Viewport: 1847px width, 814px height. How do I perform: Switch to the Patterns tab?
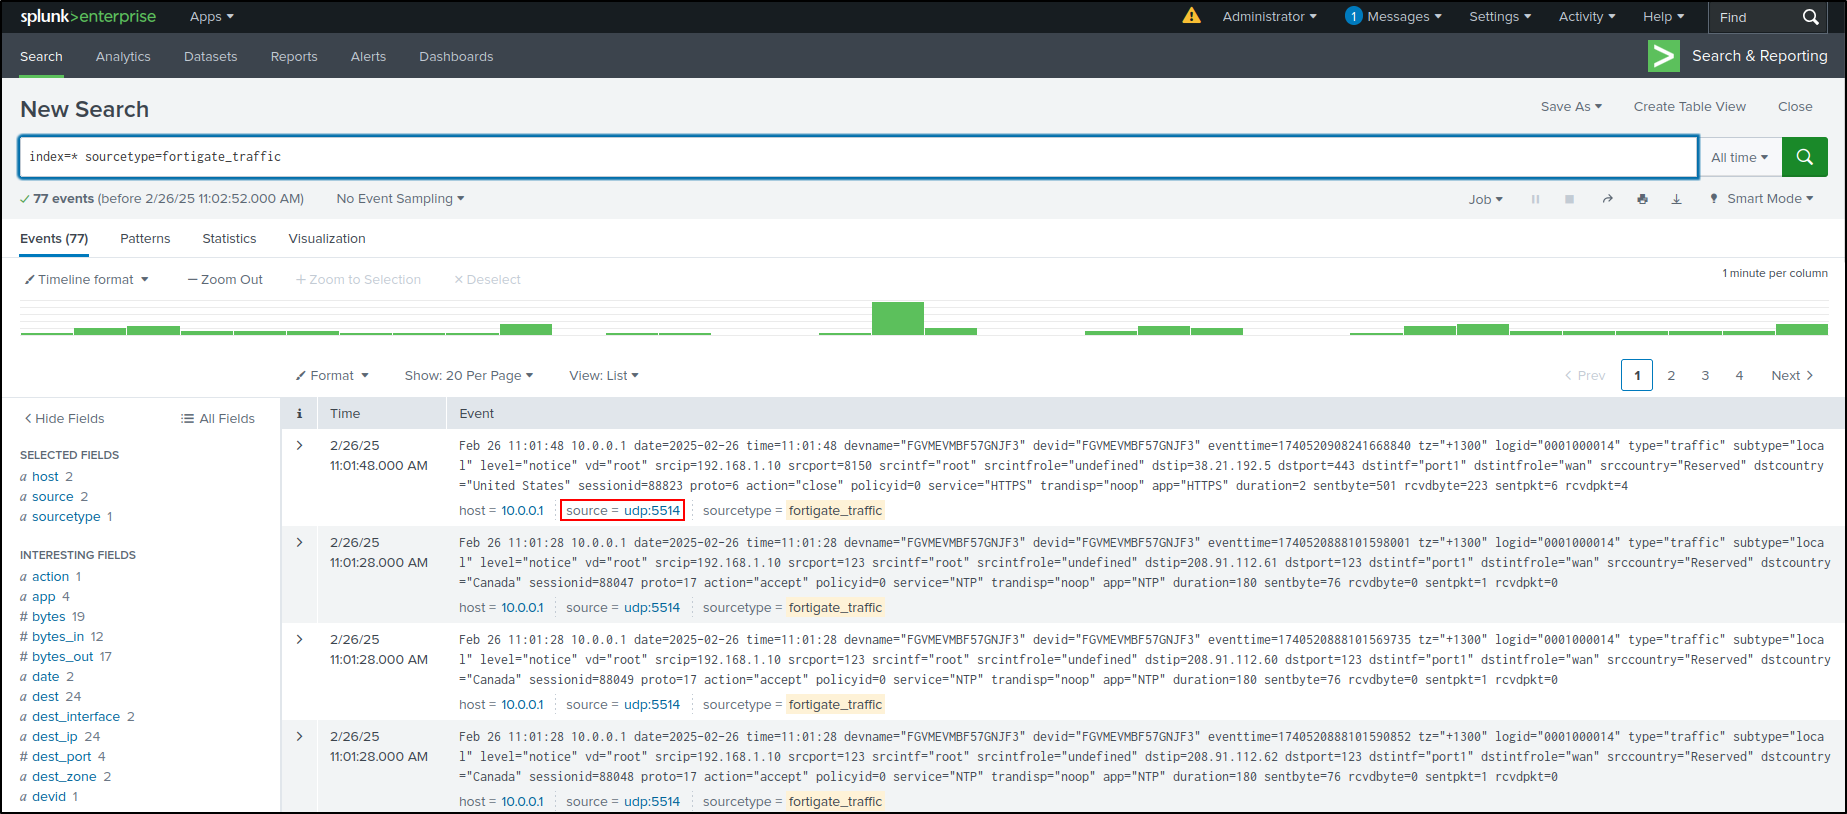point(145,239)
